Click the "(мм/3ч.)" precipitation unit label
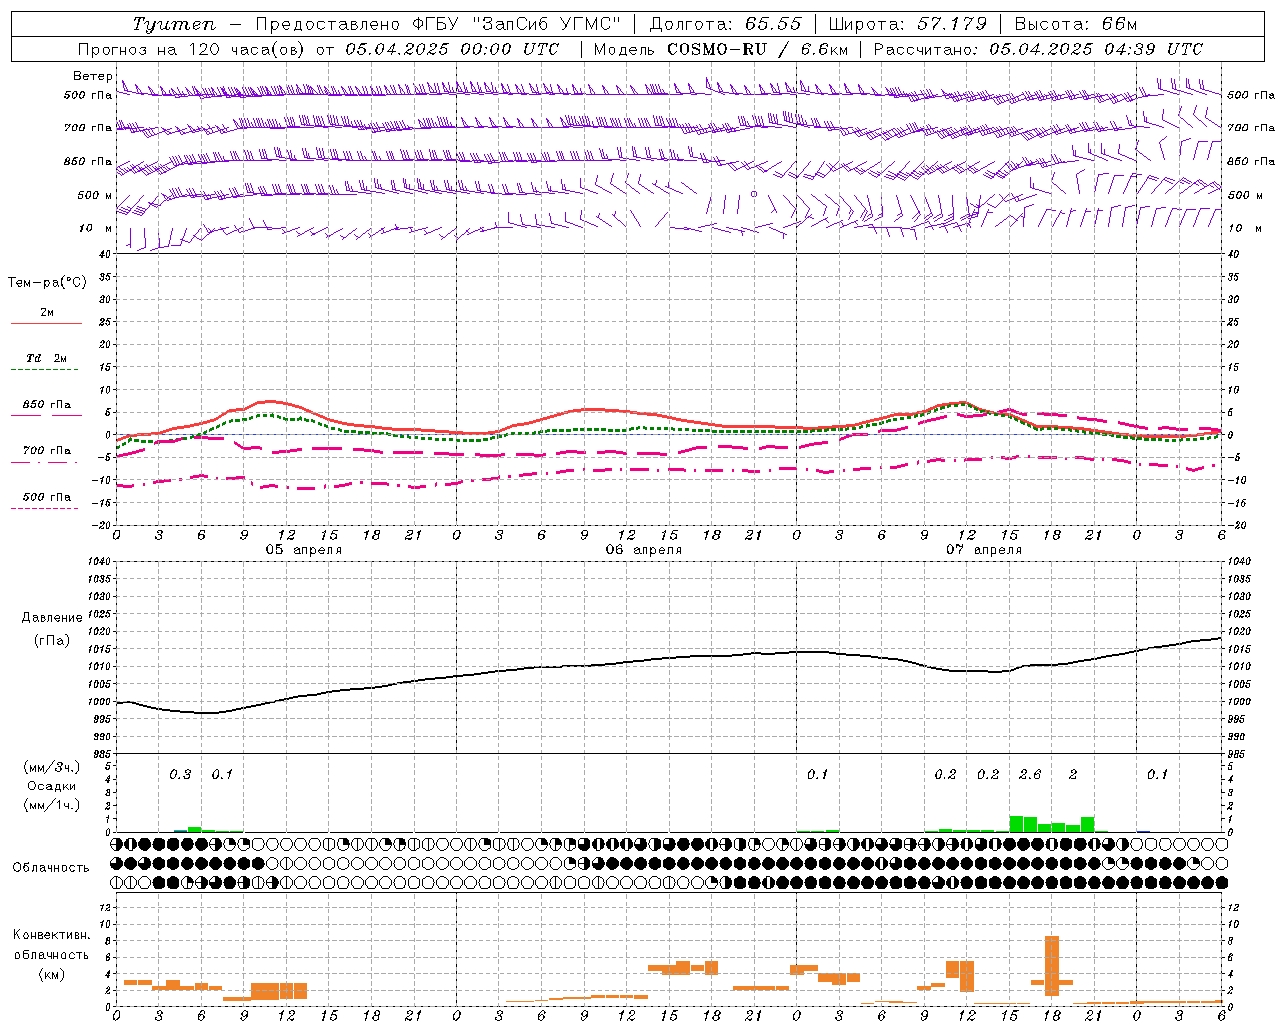The image size is (1280, 1024). (x=52, y=767)
